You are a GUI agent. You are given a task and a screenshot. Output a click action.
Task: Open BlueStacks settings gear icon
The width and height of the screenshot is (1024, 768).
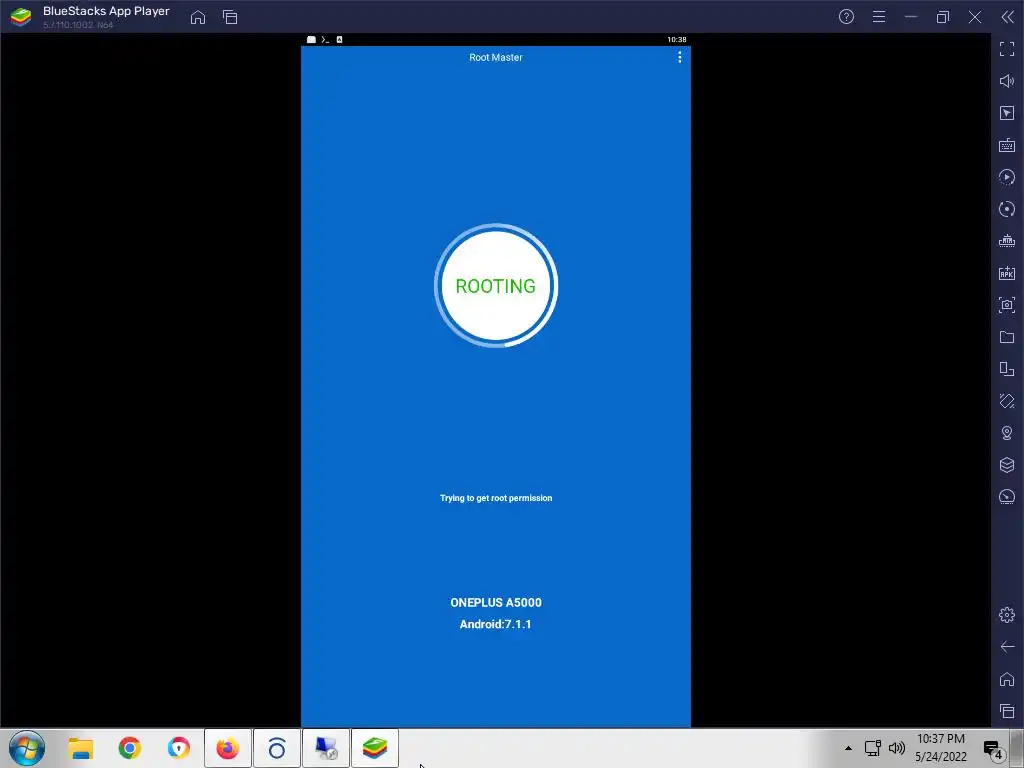1007,615
